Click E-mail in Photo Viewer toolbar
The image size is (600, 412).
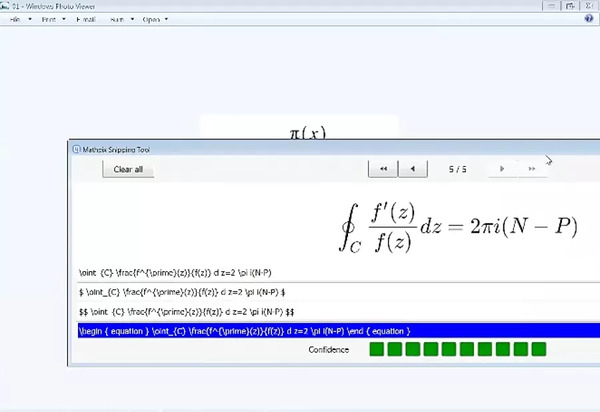pyautogui.click(x=86, y=19)
